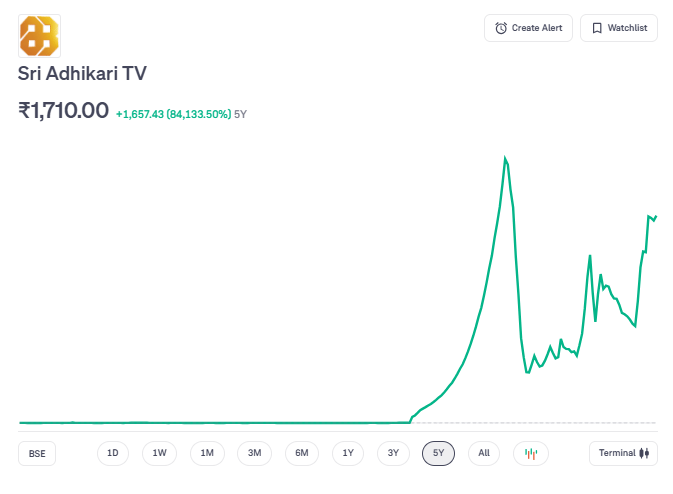673x494 pixels.
Task: Switch chart to 6M range
Action: click(x=301, y=453)
